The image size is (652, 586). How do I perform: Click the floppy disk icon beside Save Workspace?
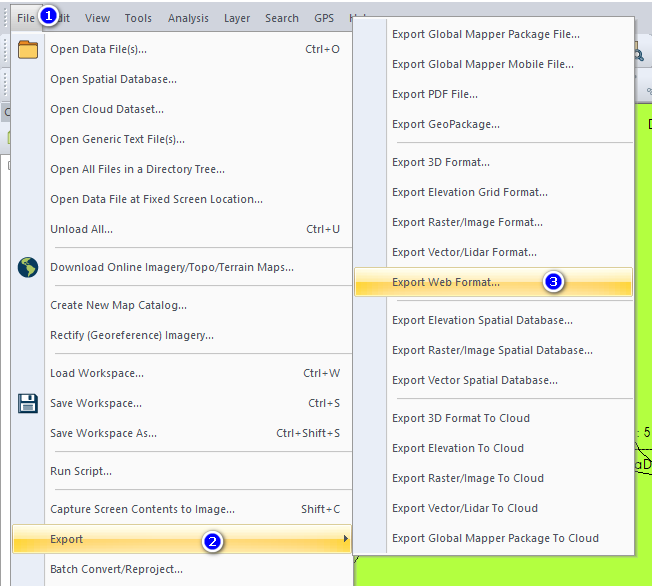(x=28, y=403)
